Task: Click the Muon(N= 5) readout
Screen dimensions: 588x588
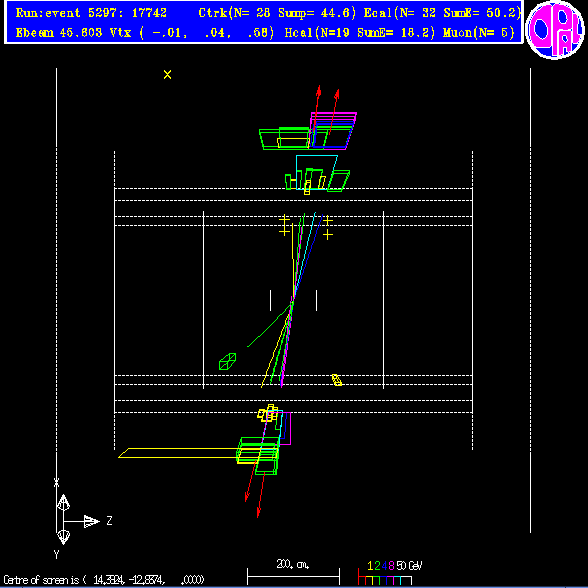Action: (478, 33)
